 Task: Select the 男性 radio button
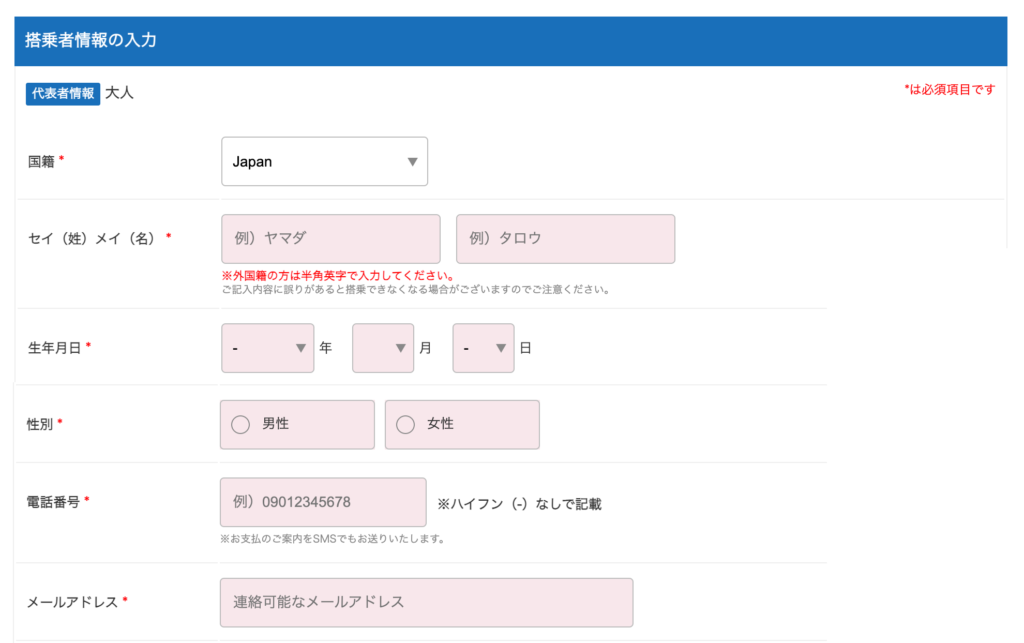point(241,425)
